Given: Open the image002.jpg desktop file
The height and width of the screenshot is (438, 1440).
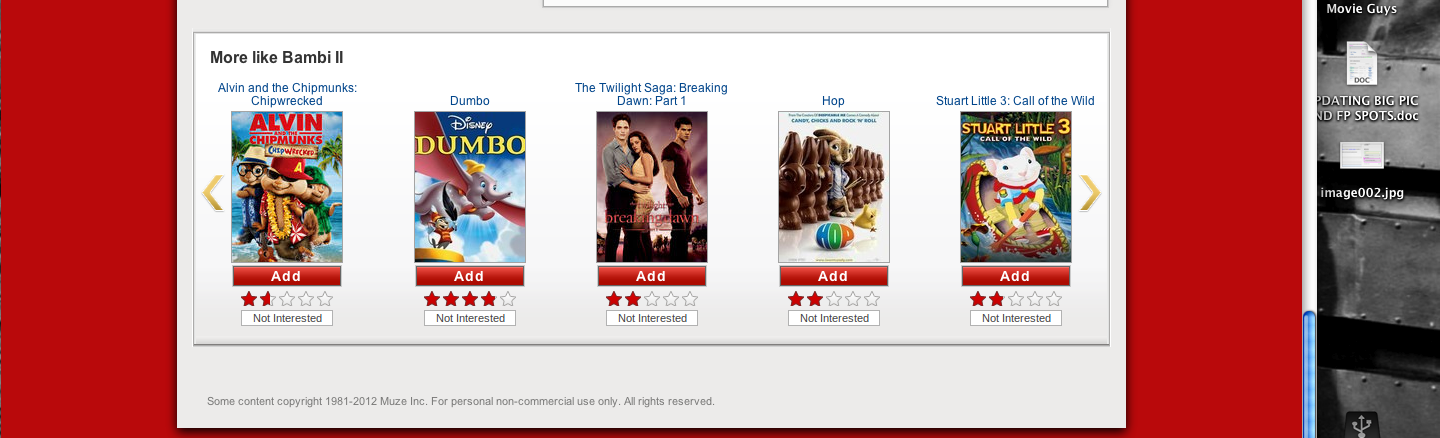Looking at the screenshot, I should click(1361, 157).
